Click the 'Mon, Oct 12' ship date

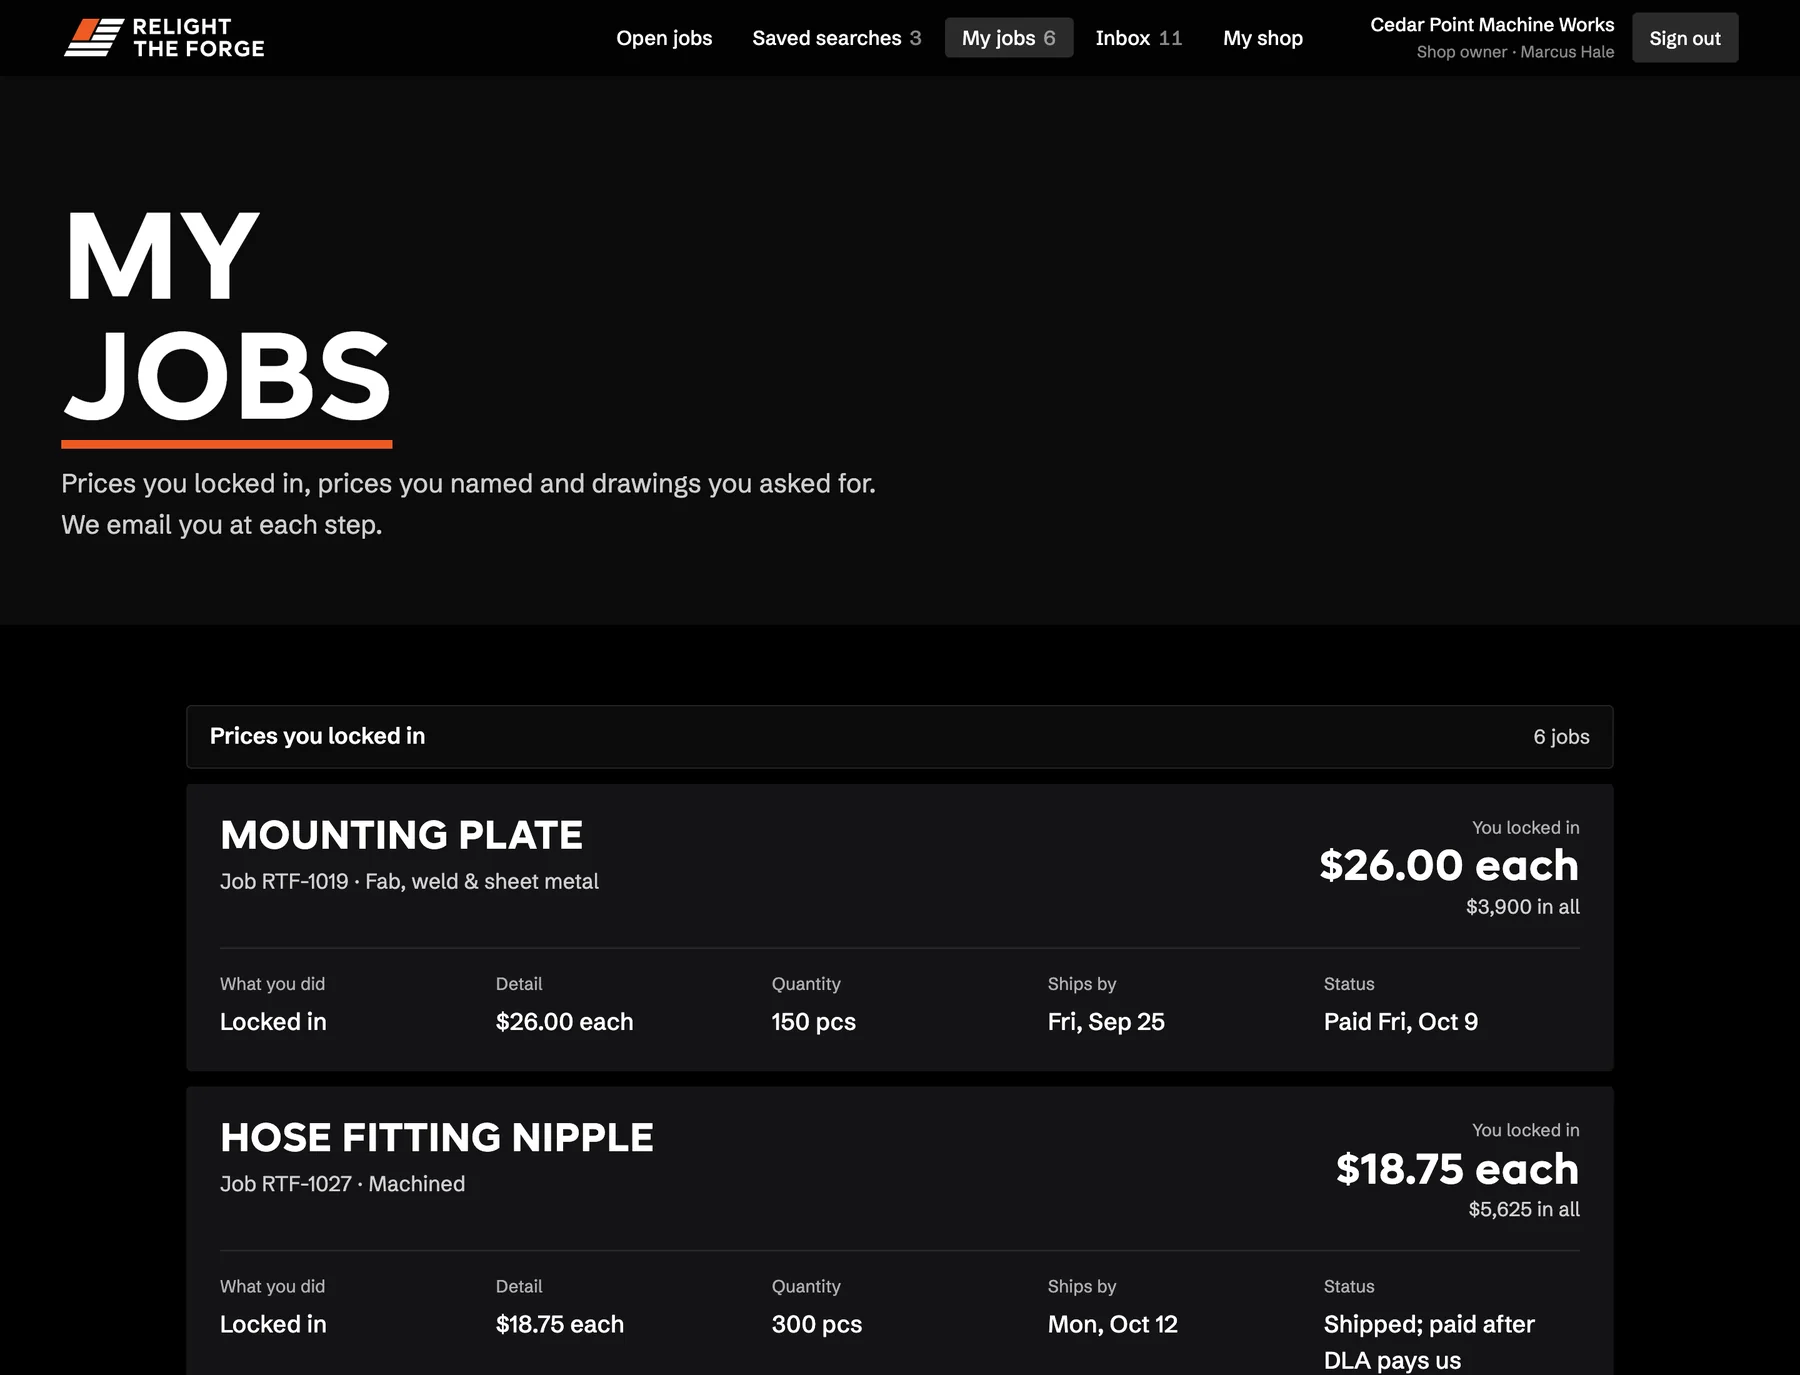(x=1112, y=1324)
